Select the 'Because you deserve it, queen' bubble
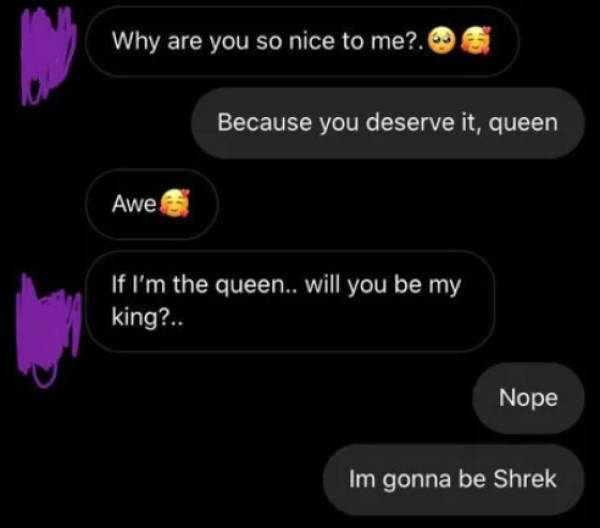Image resolution: width=600 pixels, height=528 pixels. pos(388,123)
